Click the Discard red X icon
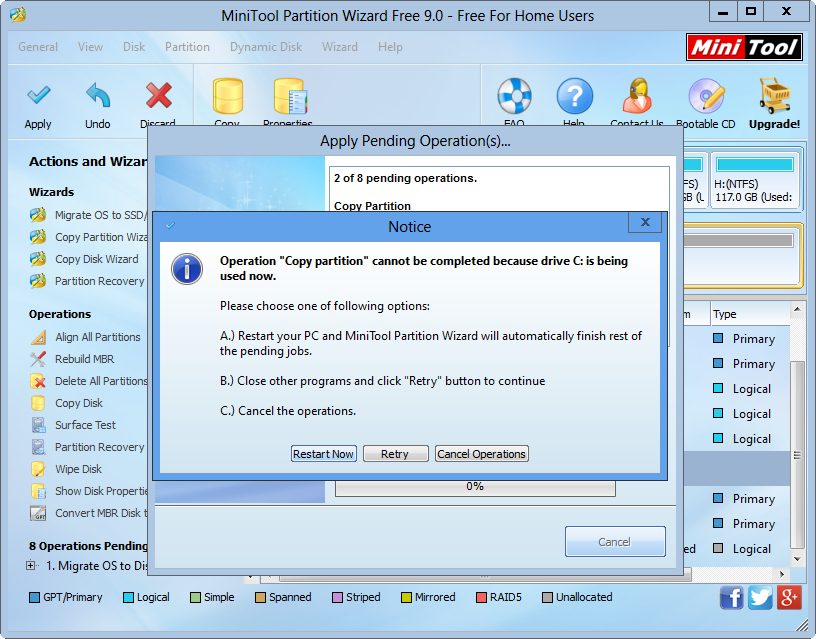This screenshot has height=639, width=816. click(x=159, y=95)
